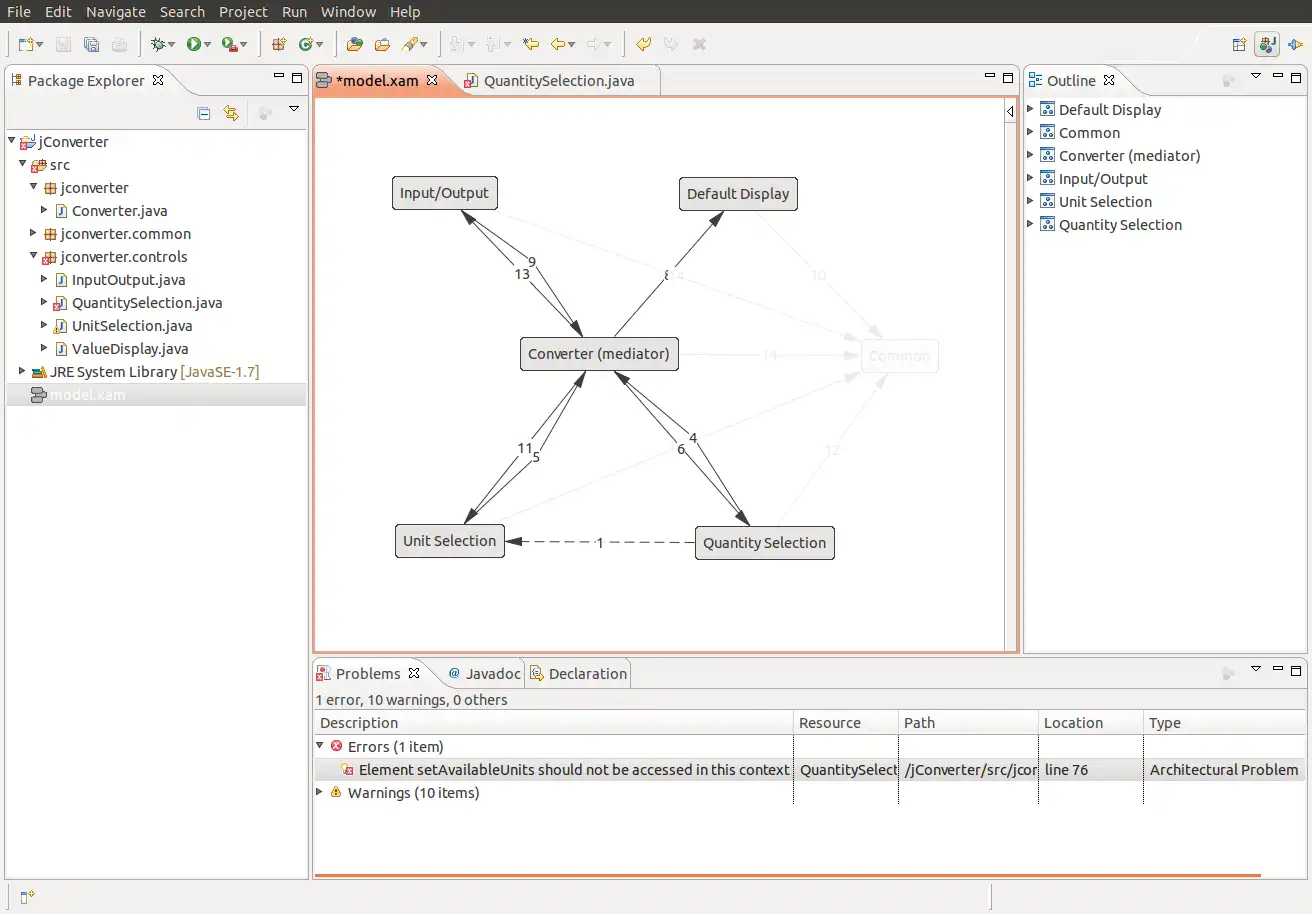Screen dimensions: 1312x914
Task: Sort Problems by Resource column header
Action: tap(846, 723)
